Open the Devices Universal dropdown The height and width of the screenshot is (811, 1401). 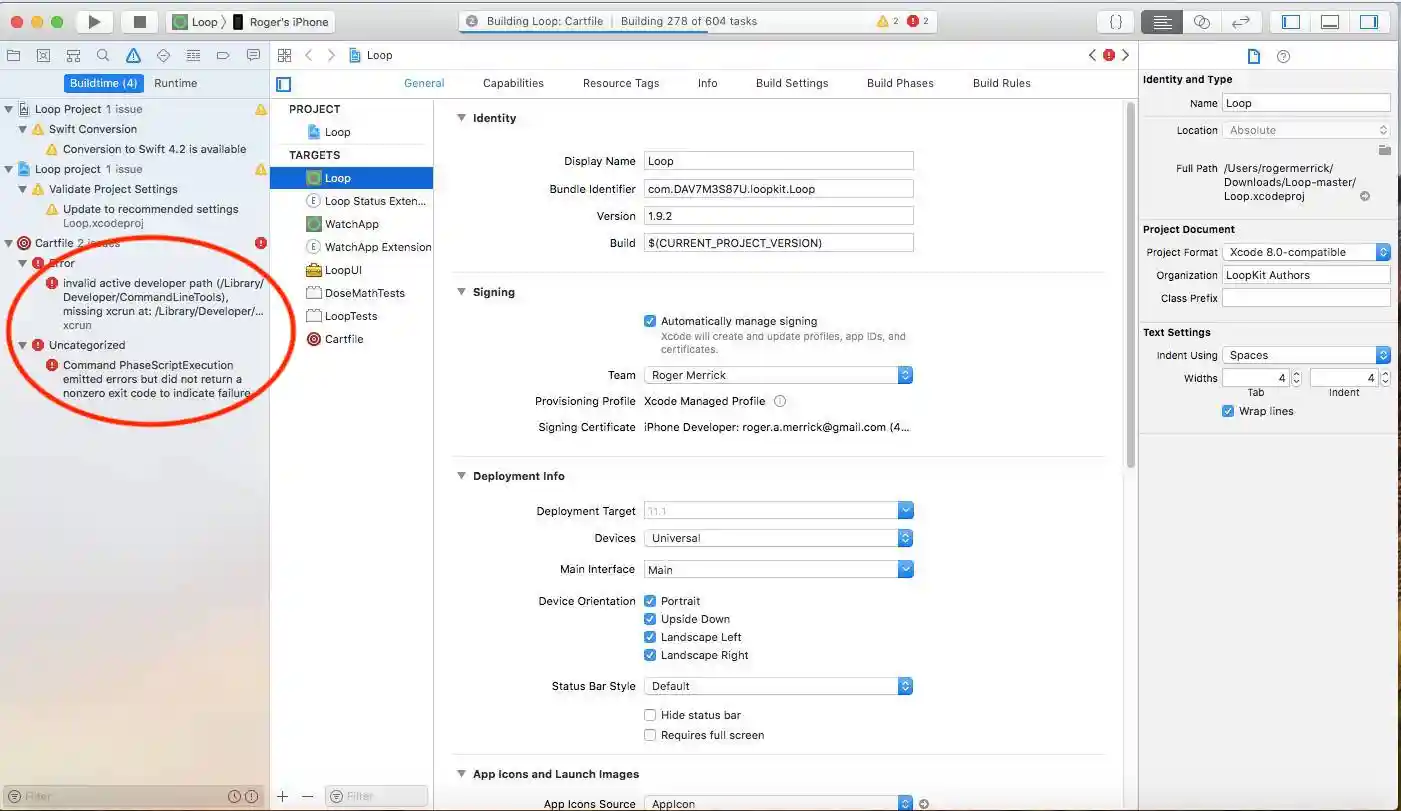pos(778,538)
